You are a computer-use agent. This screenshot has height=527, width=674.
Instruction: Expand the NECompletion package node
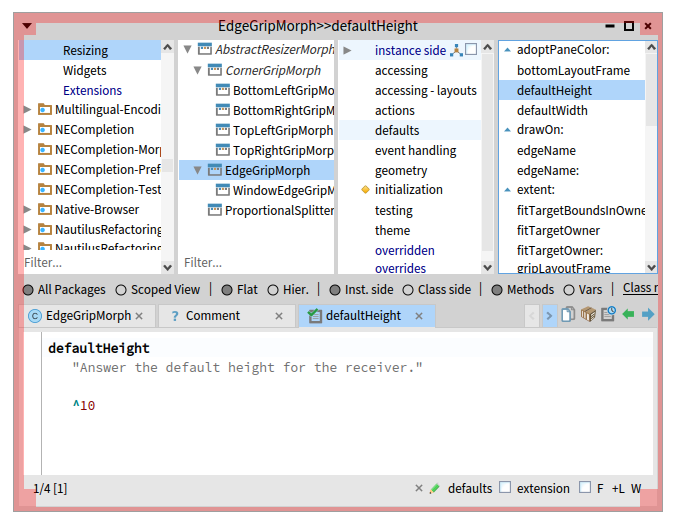[28, 129]
